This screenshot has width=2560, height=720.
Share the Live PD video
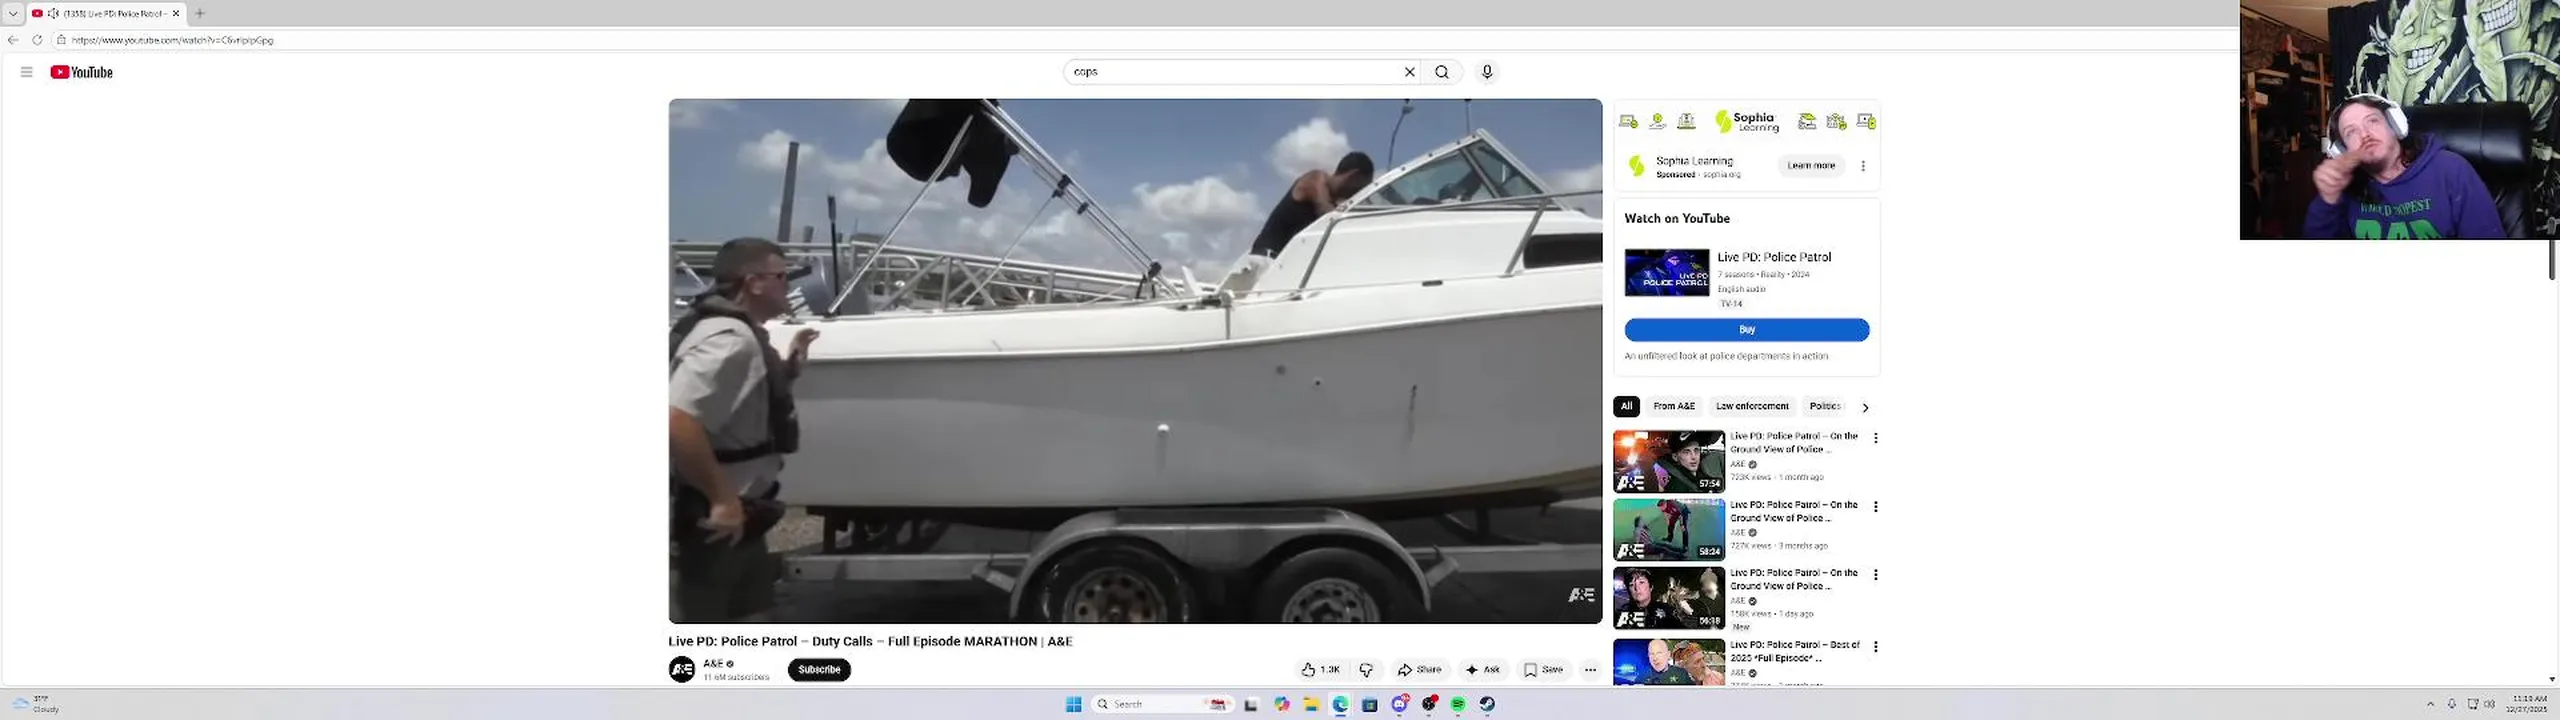coord(1420,670)
